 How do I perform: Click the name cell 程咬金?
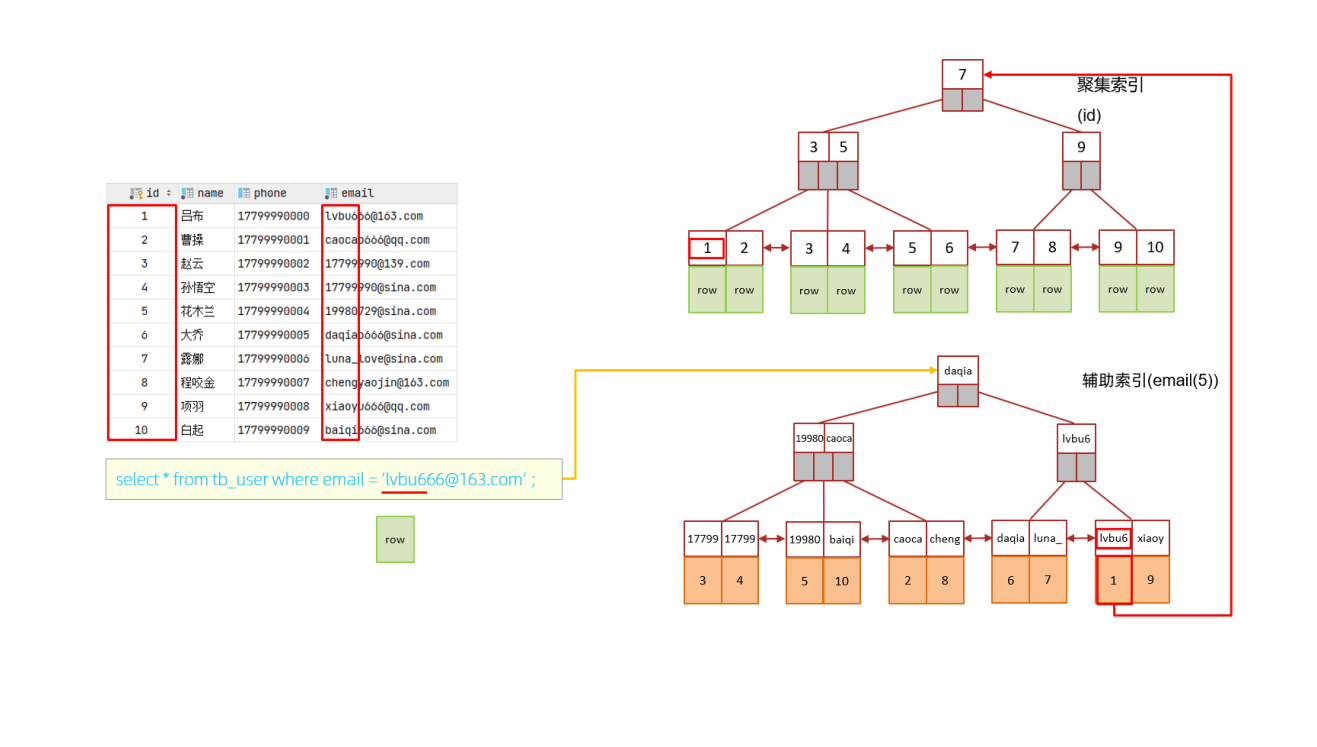(x=198, y=383)
